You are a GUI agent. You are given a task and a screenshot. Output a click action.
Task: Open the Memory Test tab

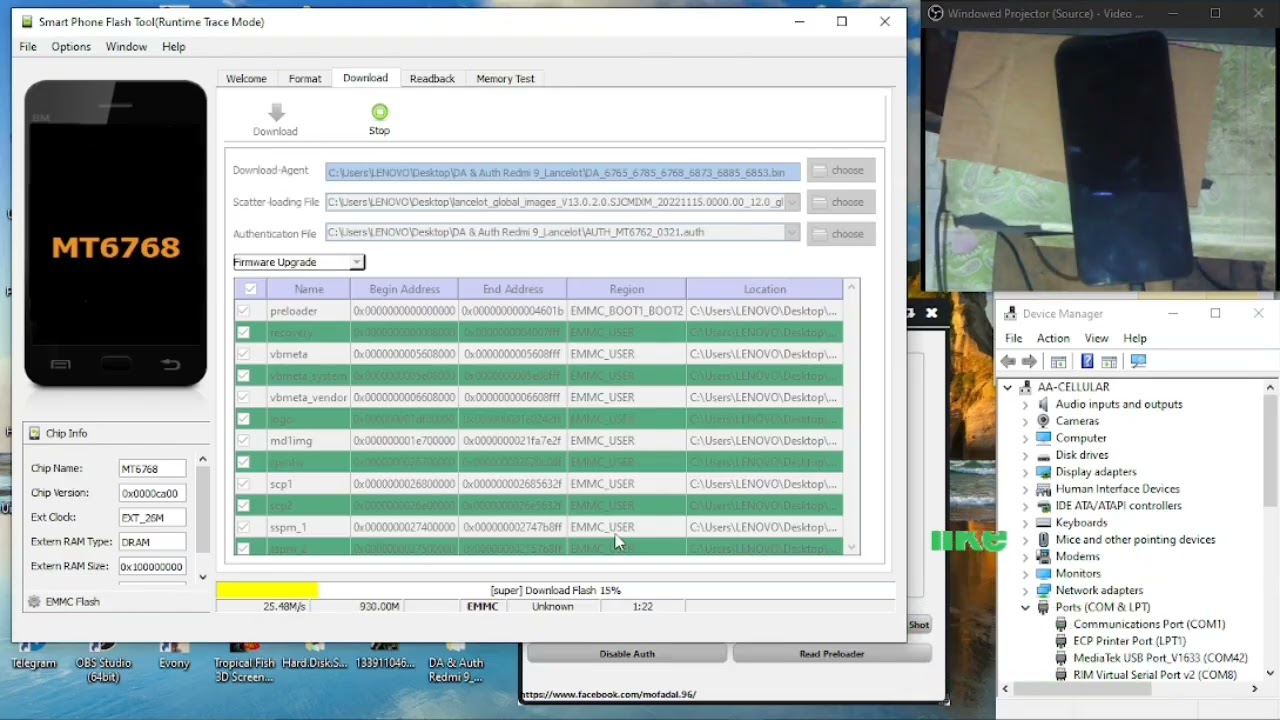tap(505, 79)
